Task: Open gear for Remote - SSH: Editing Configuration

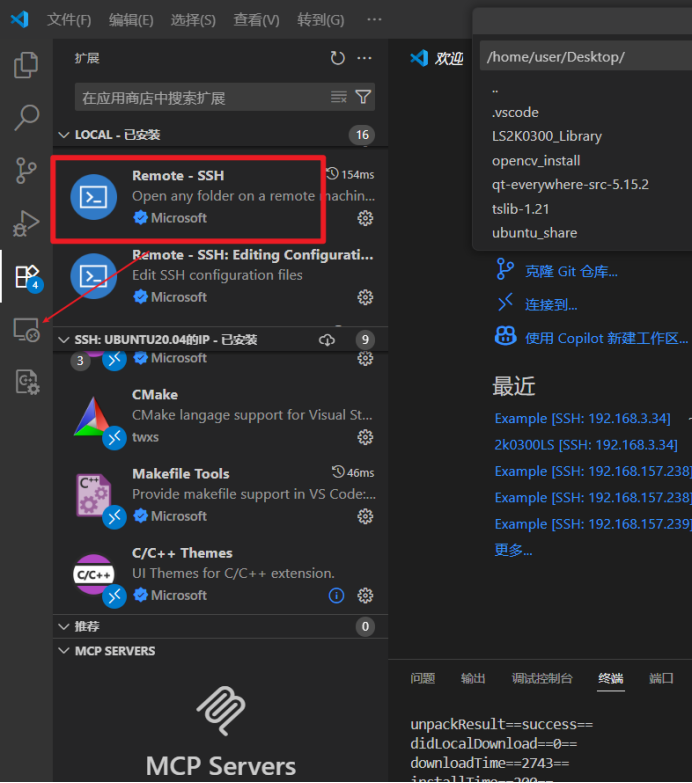Action: point(365,298)
